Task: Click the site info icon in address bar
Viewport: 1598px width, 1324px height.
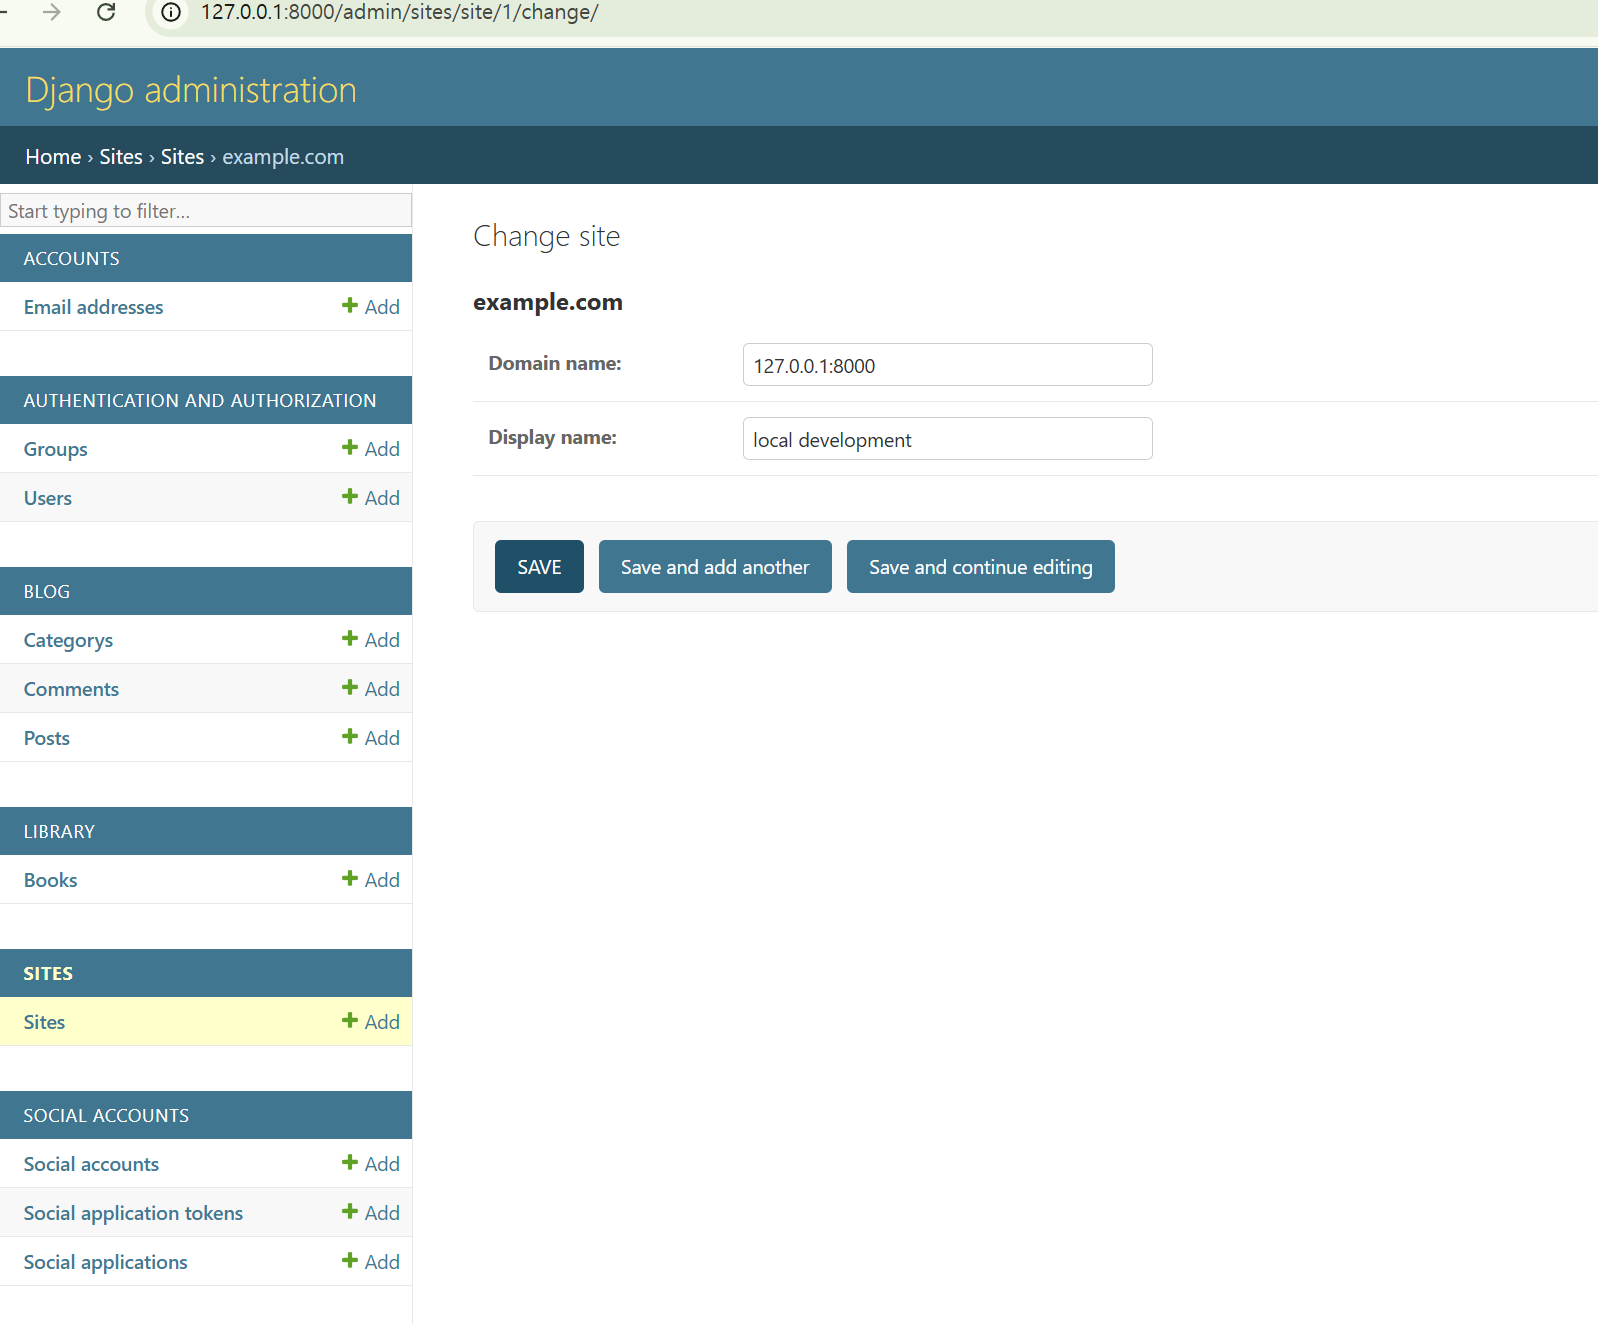Action: pos(171,12)
